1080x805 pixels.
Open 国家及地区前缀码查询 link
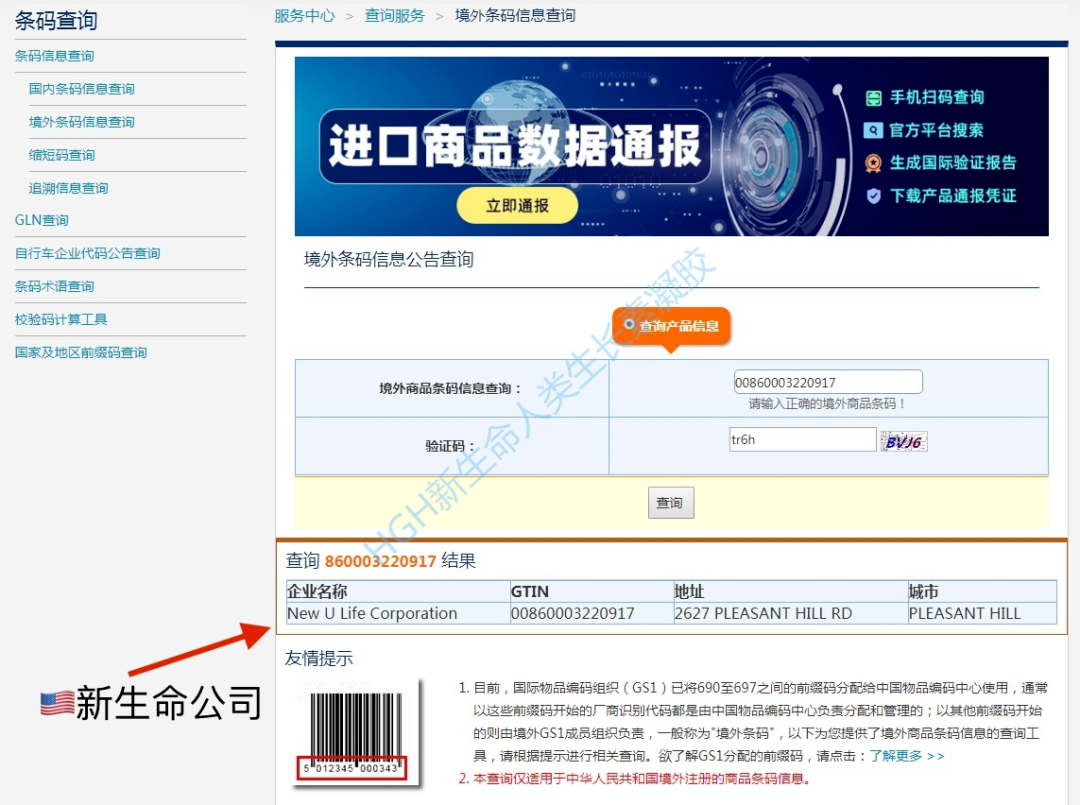pyautogui.click(x=81, y=353)
